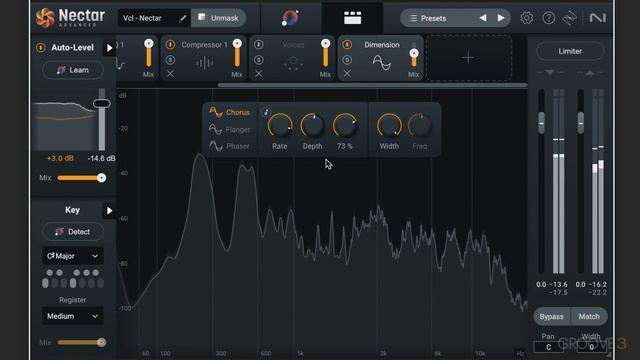640x360 pixels.
Task: Open the Register Medium dropdown
Action: tap(73, 316)
